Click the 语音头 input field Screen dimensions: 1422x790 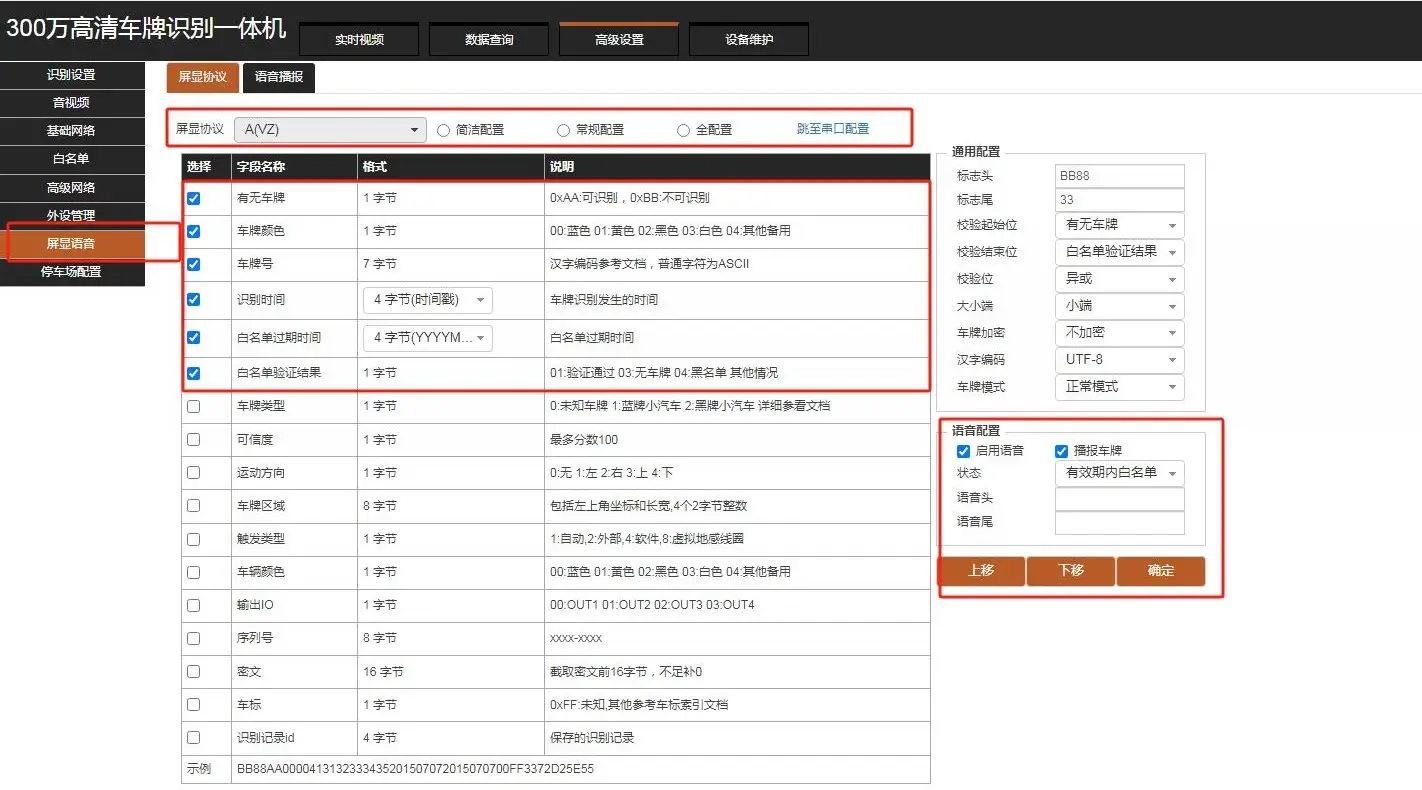click(1119, 497)
